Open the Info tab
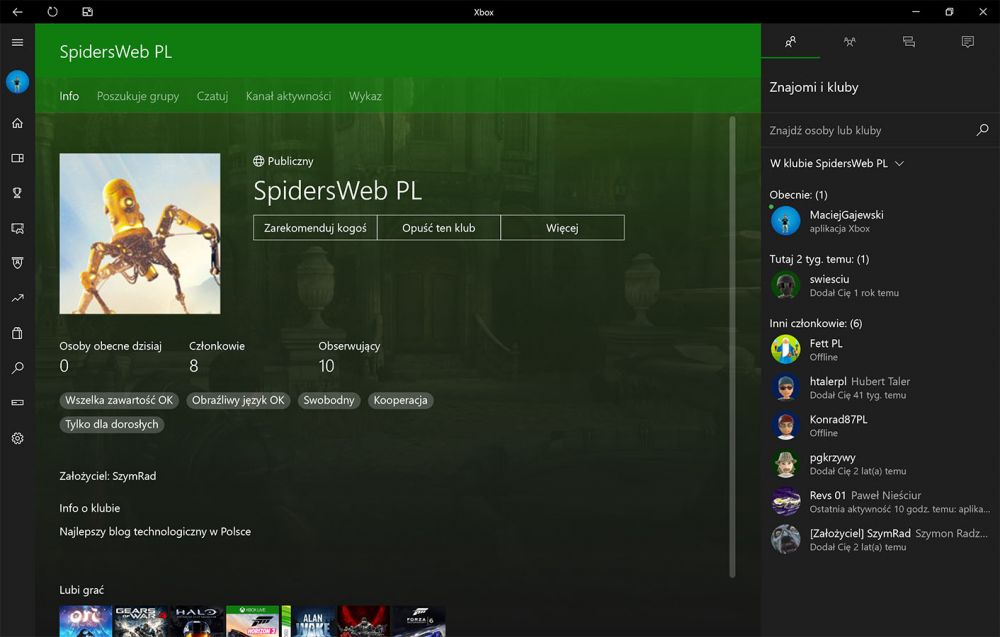1000x637 pixels. click(69, 96)
